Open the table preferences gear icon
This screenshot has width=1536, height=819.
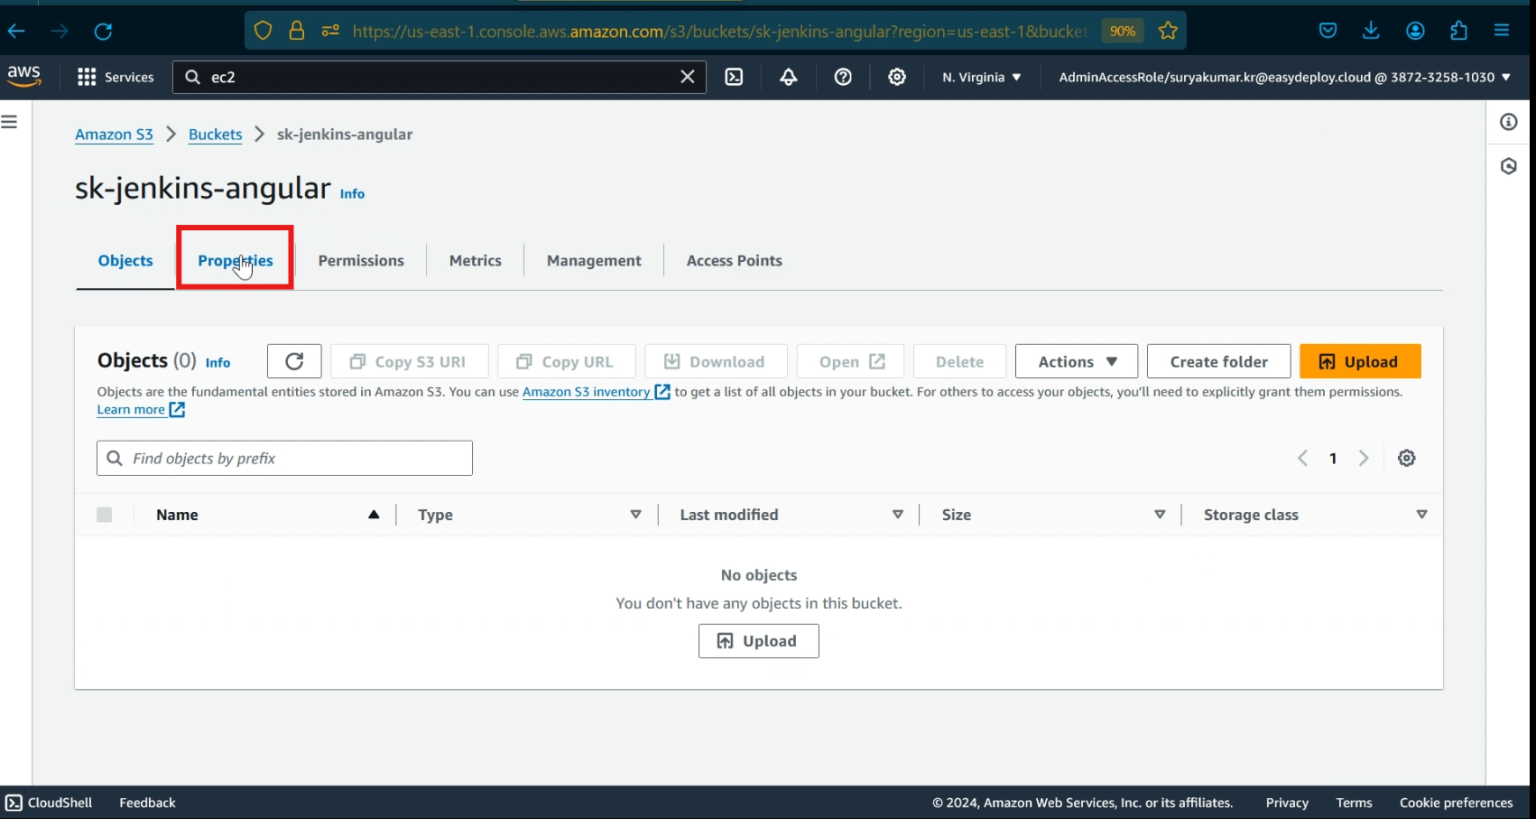[x=1406, y=458]
